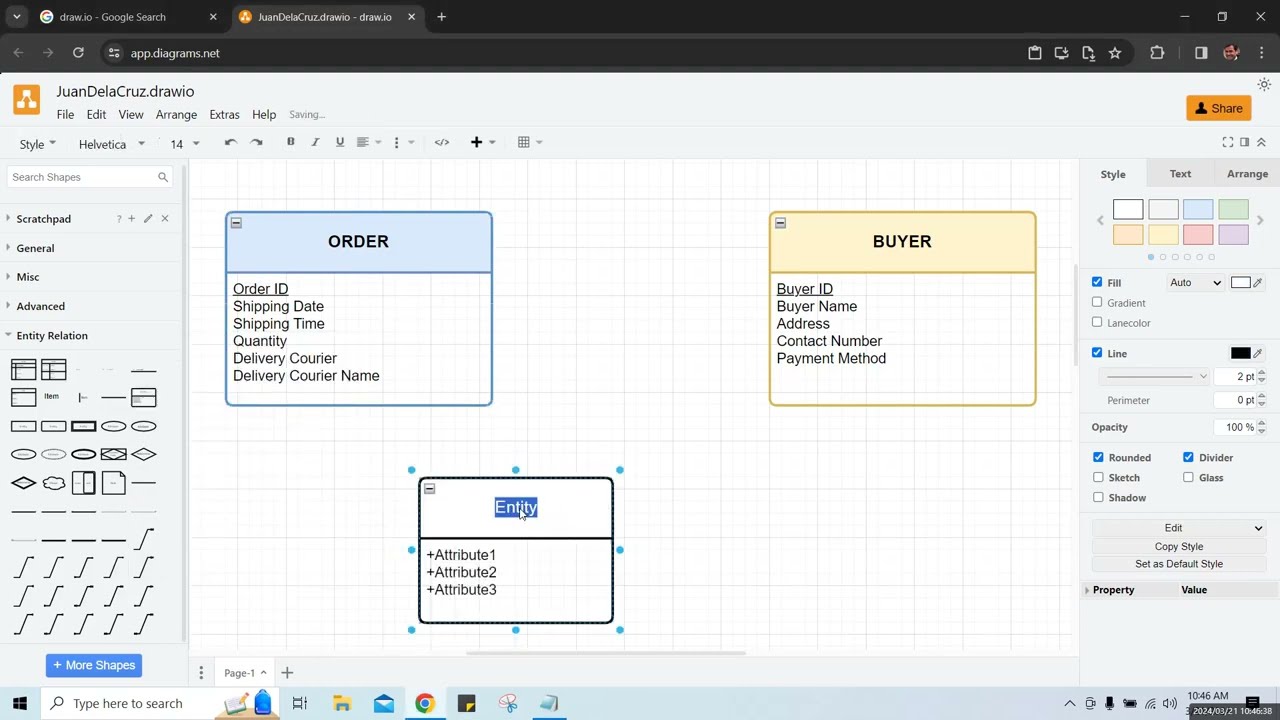
Task: Click the search magnifier in Search Shapes
Action: click(163, 177)
